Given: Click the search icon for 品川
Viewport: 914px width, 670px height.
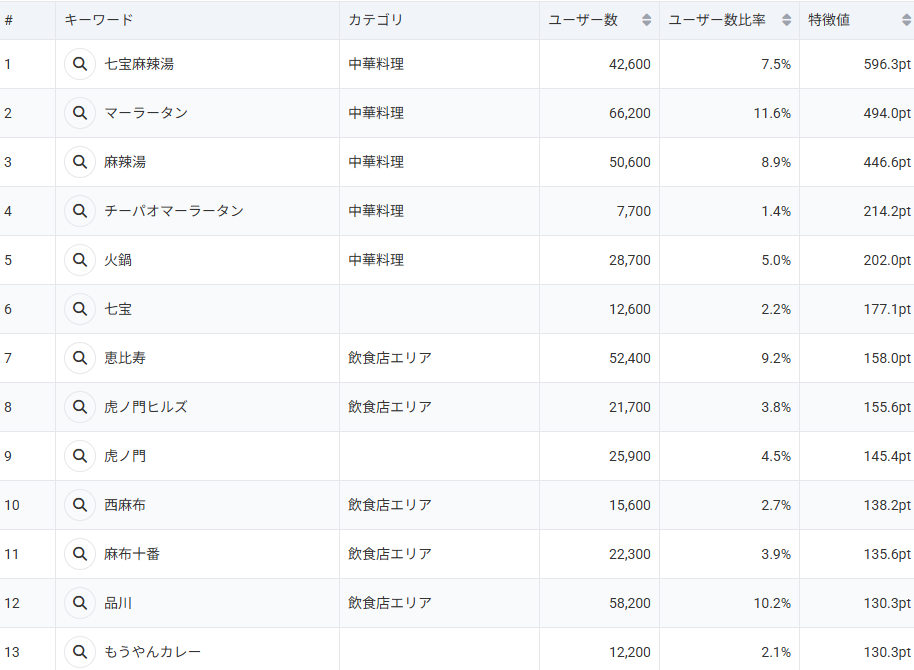Looking at the screenshot, I should point(80,603).
